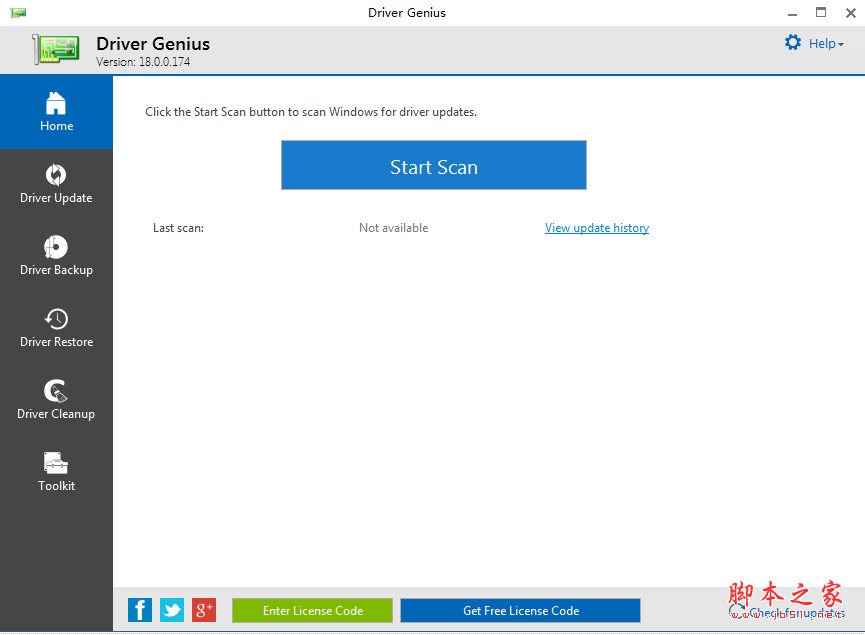Click Get Free License Code button

[x=521, y=610]
